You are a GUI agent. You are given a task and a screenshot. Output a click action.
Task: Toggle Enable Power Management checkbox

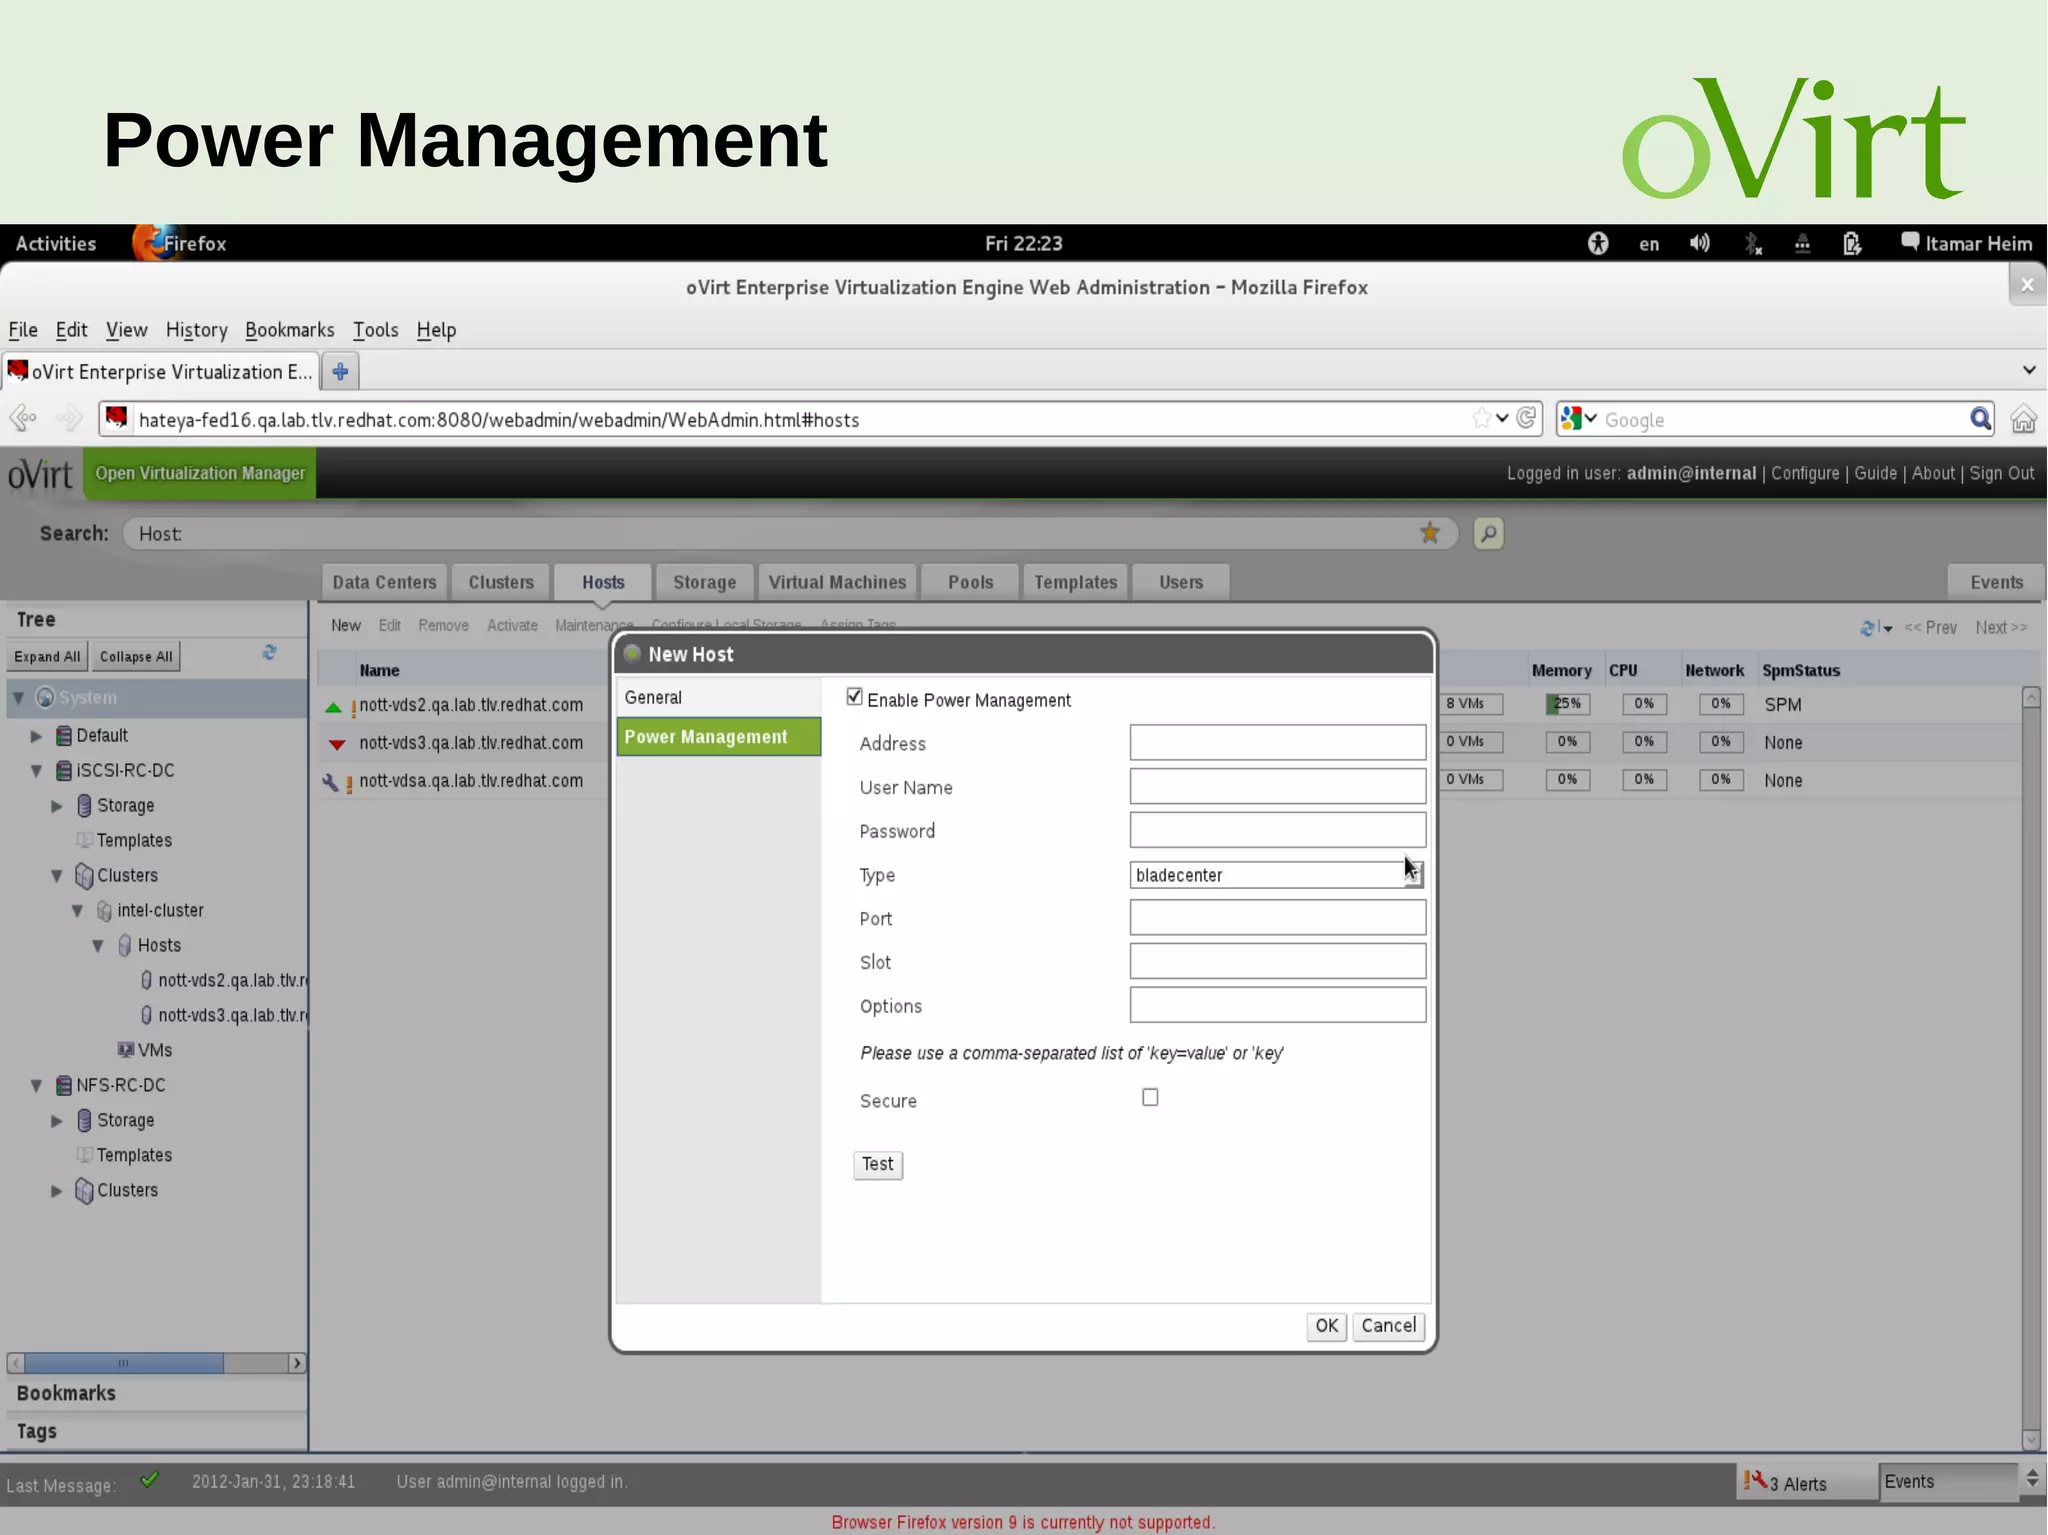(854, 697)
